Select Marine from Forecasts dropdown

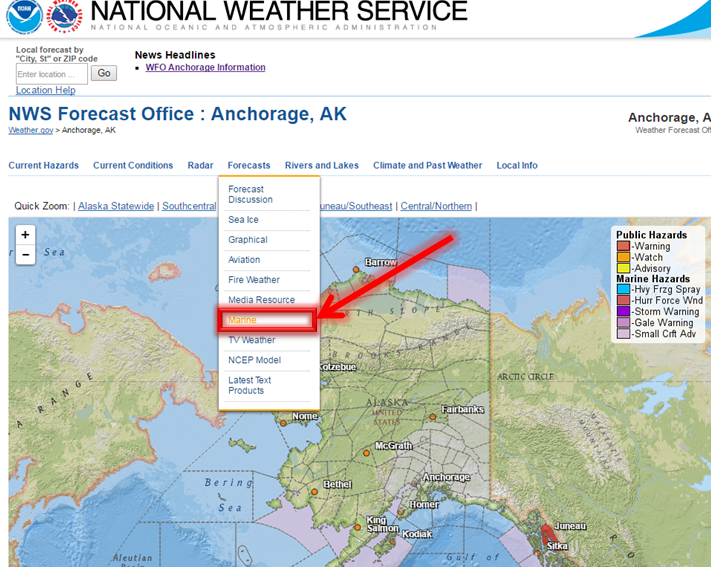click(x=242, y=320)
